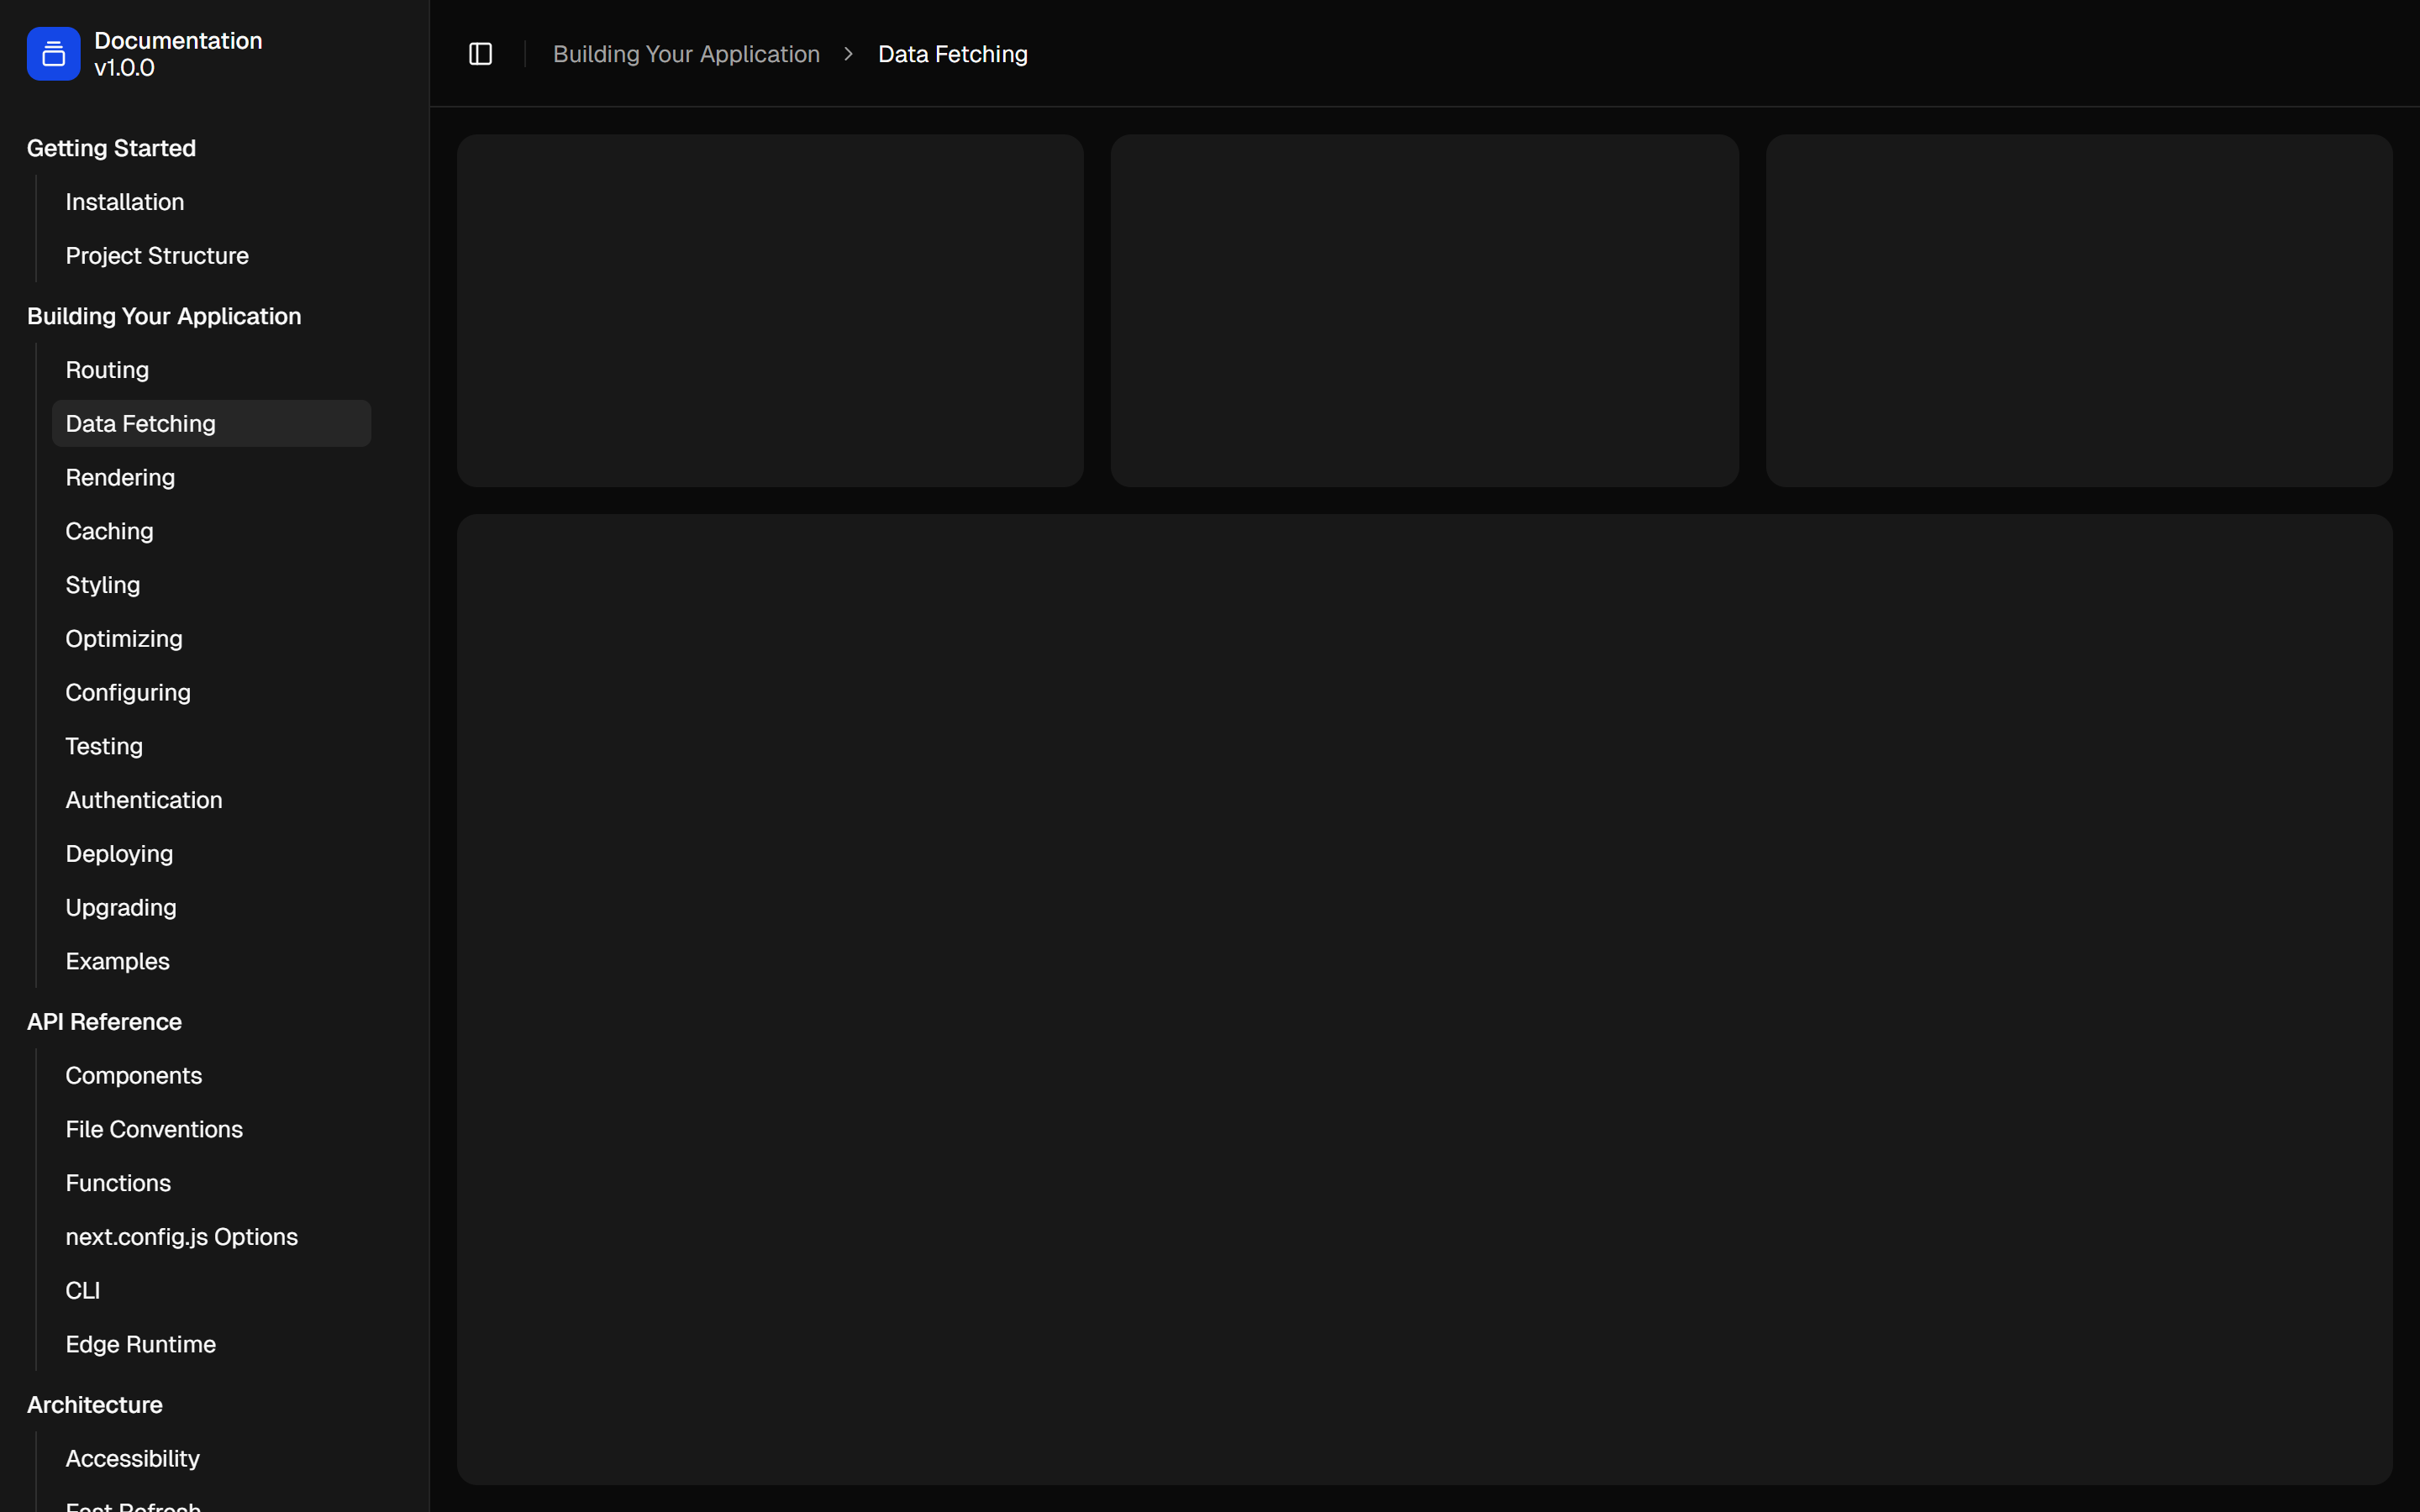Open the Installation sidebar page
The image size is (2420, 1512).
pyautogui.click(x=125, y=202)
